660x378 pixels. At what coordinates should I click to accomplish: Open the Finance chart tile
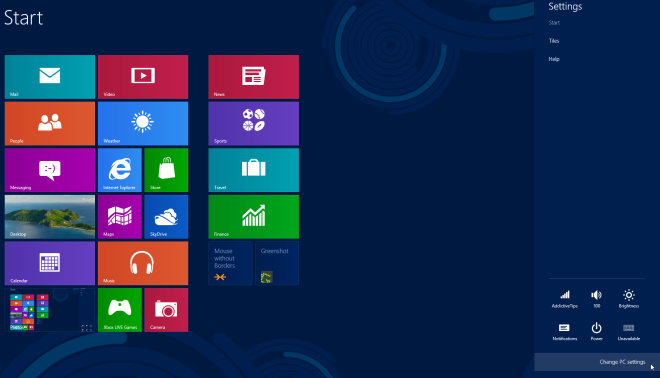tap(253, 217)
